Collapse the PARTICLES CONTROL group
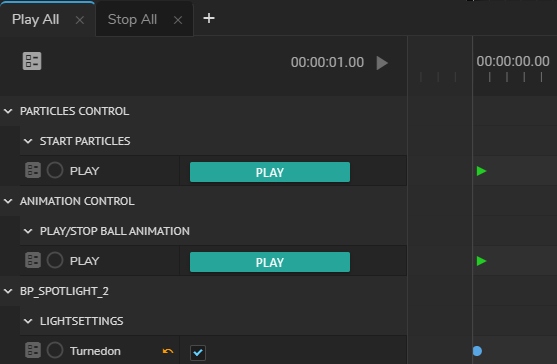557x364 pixels. point(8,111)
